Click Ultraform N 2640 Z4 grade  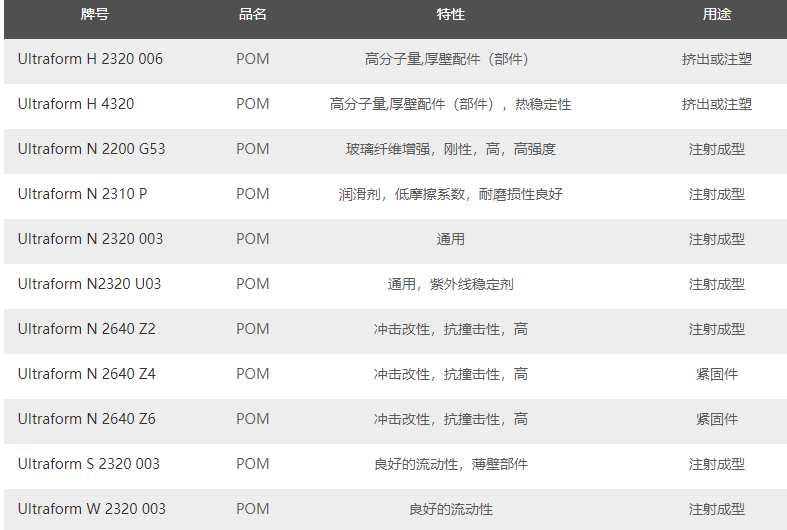pyautogui.click(x=86, y=374)
